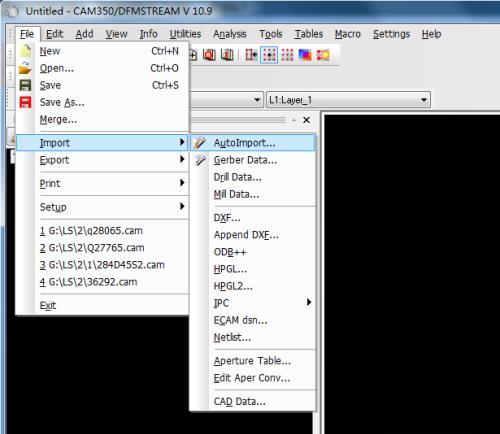Open recent file q28065.cam
The height and width of the screenshot is (434, 500).
[102, 230]
